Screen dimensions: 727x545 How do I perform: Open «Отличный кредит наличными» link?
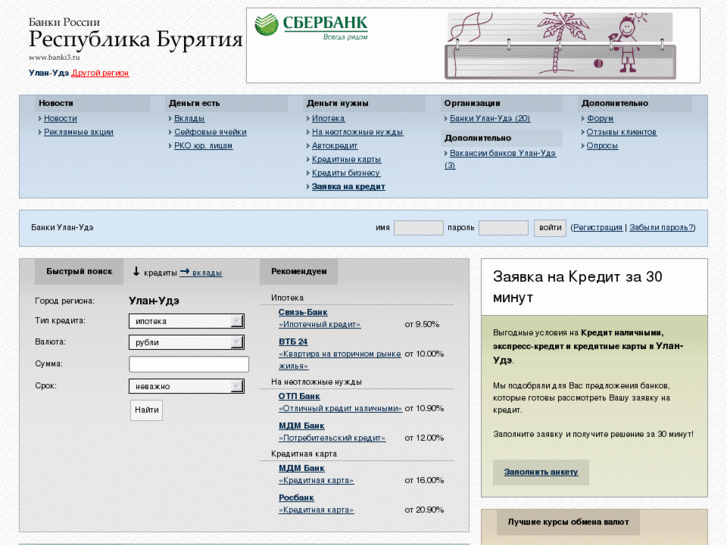340,409
